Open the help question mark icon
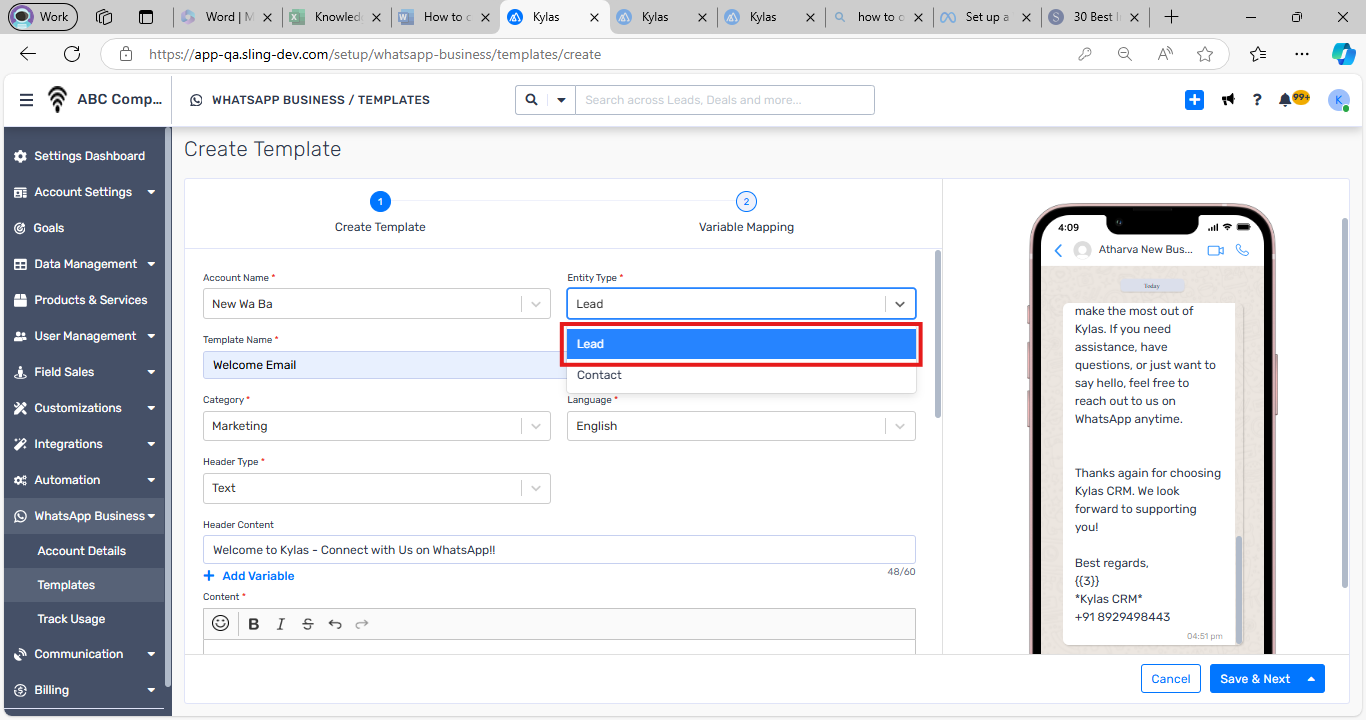The height and width of the screenshot is (720, 1366). (1257, 100)
